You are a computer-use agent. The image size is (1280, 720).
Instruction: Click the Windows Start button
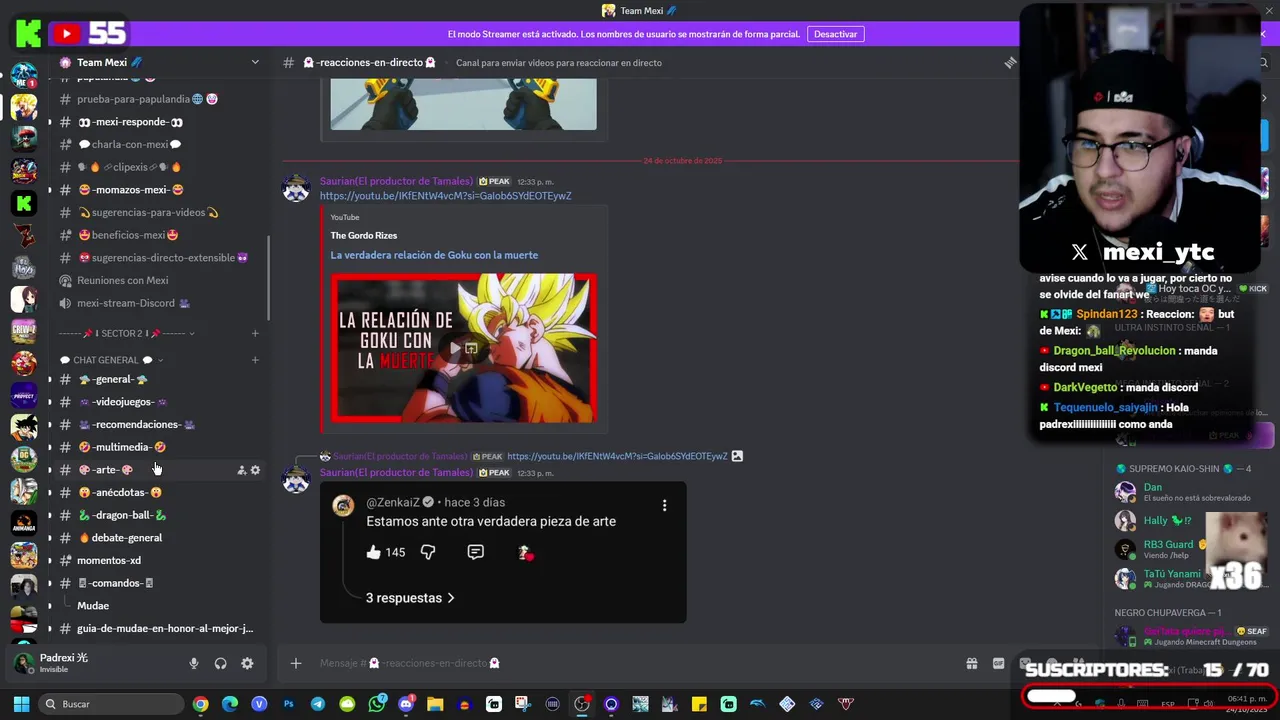pyautogui.click(x=21, y=704)
